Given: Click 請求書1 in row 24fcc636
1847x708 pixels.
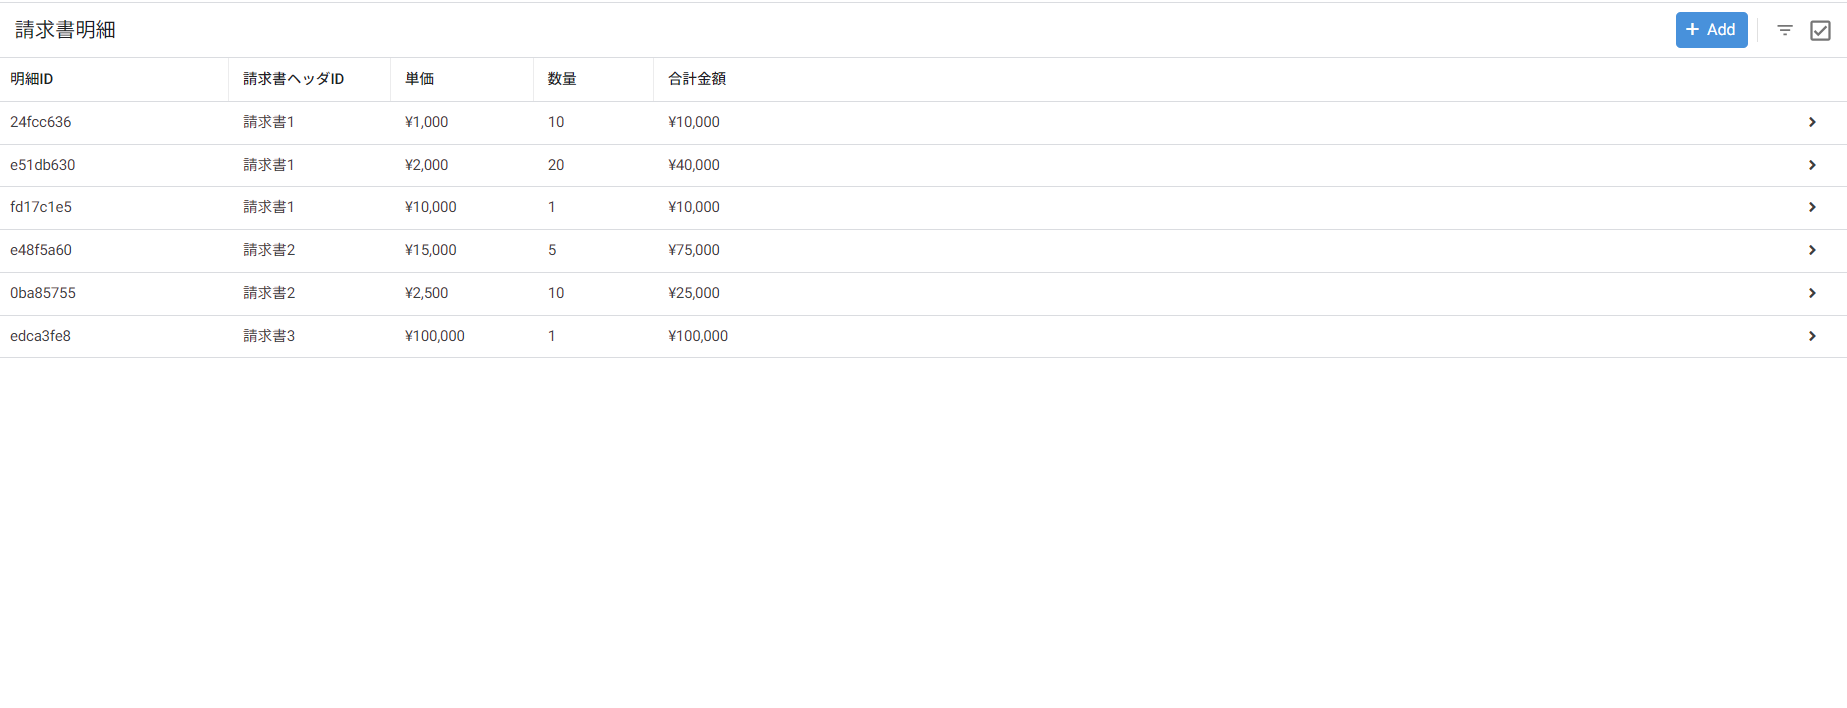Looking at the screenshot, I should tap(269, 122).
